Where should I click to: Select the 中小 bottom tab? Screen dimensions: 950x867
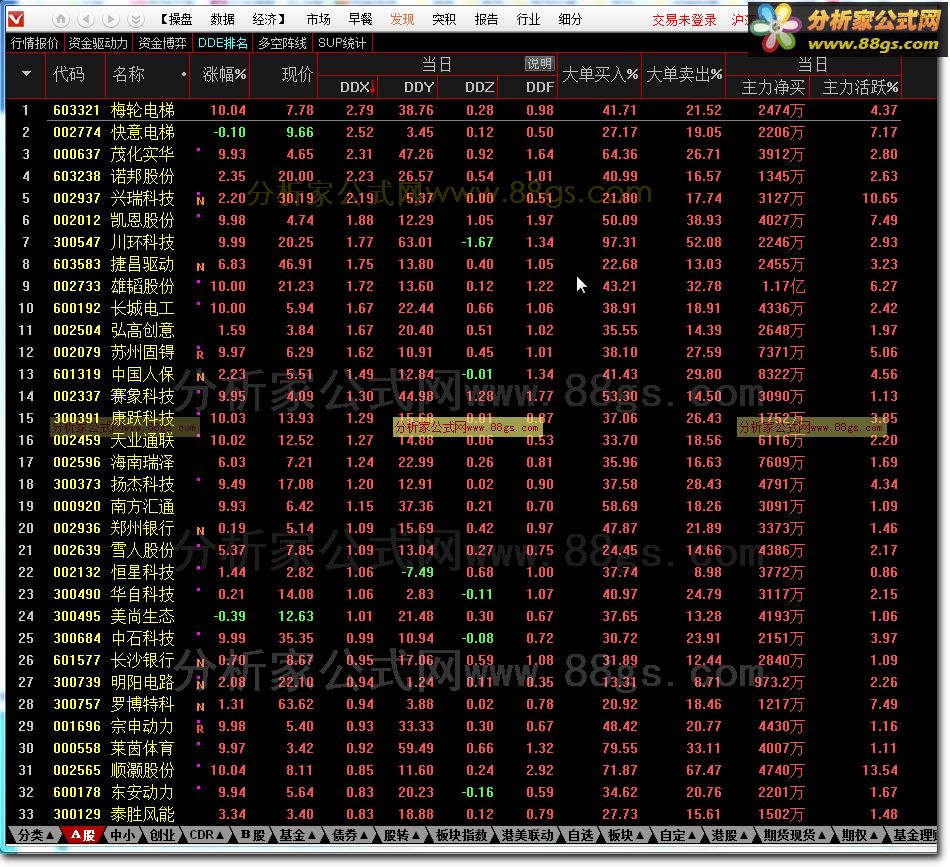tap(123, 835)
